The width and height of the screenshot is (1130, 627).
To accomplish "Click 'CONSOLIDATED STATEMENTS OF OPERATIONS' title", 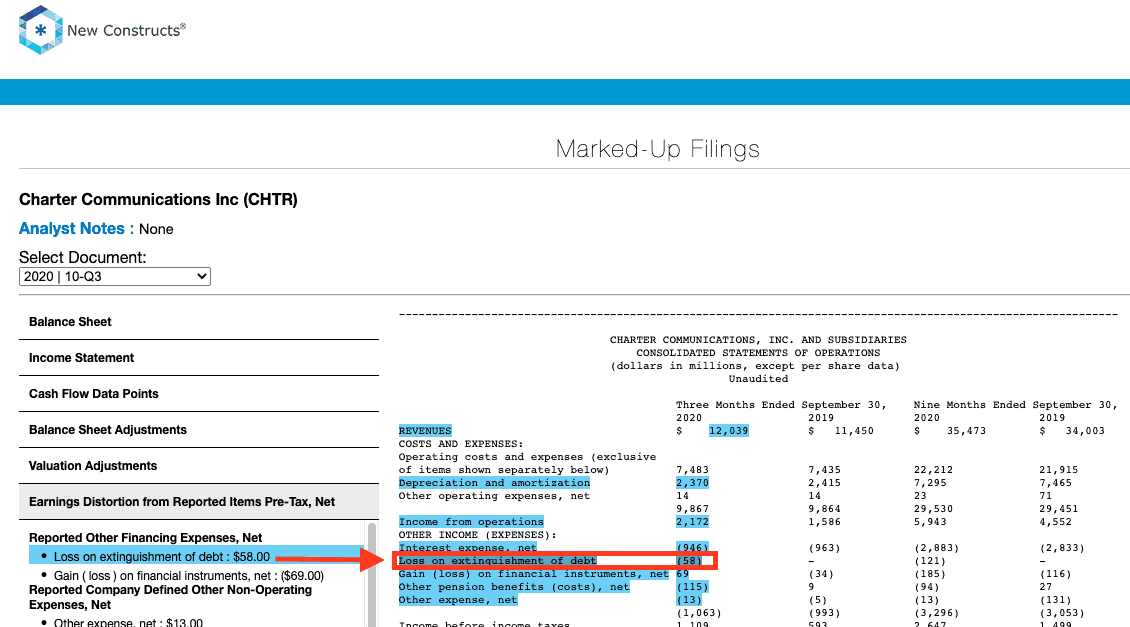I will 758,353.
